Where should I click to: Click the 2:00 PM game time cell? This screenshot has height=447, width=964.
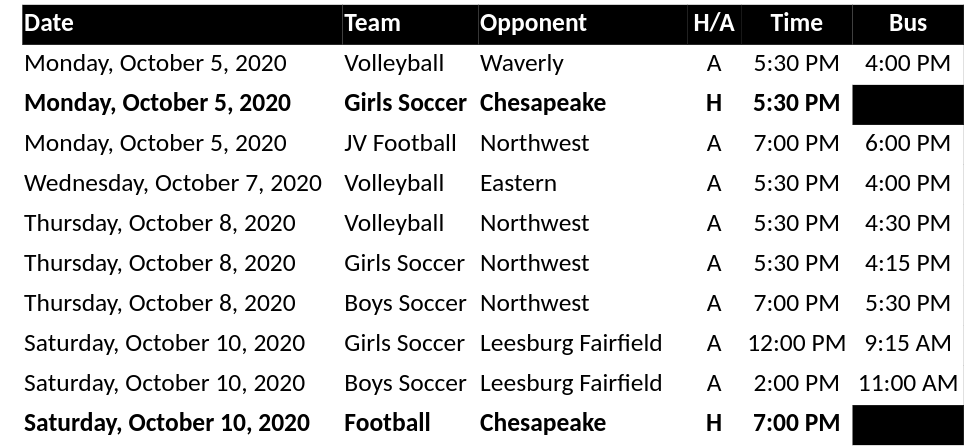click(796, 383)
